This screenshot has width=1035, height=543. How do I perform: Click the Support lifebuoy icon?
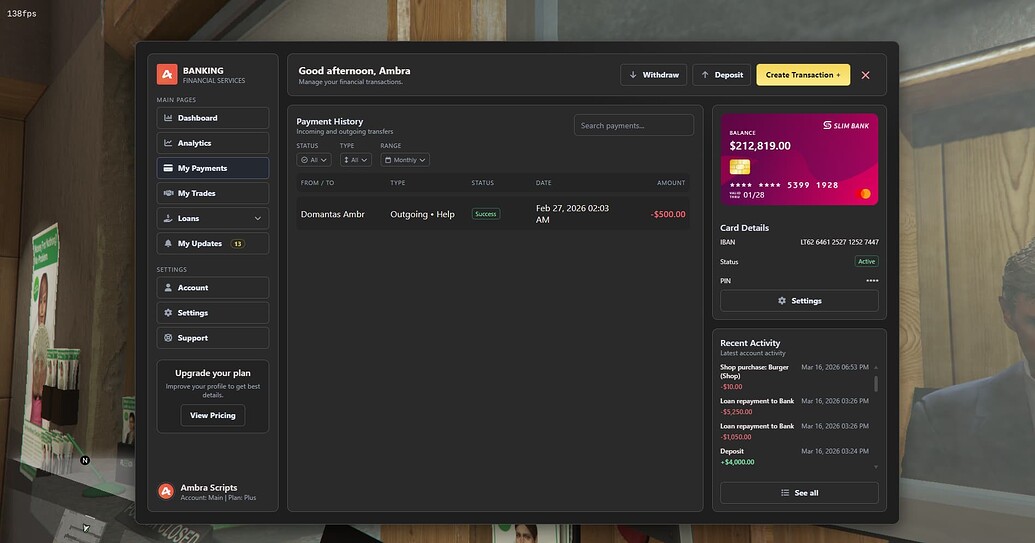pos(168,338)
